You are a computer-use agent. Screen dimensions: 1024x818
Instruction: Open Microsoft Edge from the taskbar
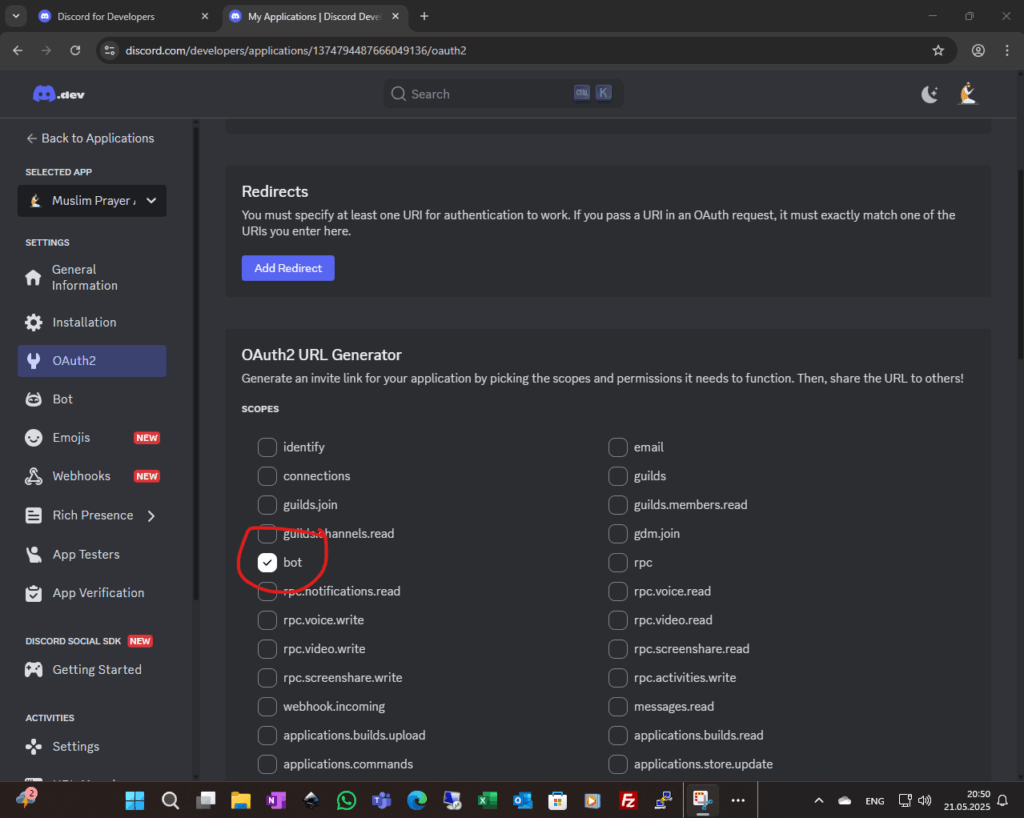click(417, 800)
